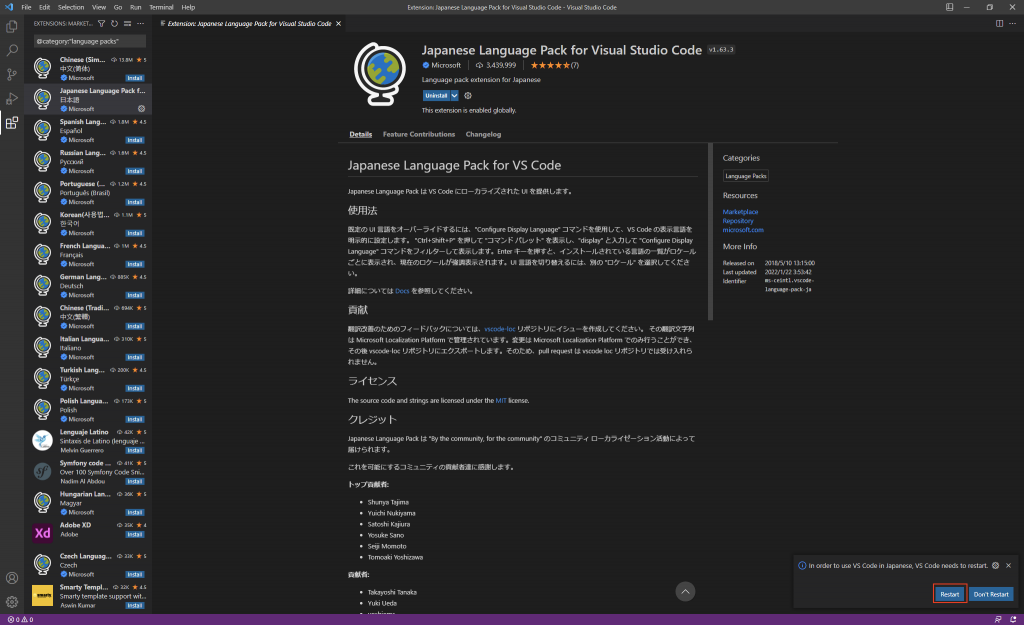The width and height of the screenshot is (1024, 625).
Task: Switch to the Feature Contributions tab
Action: (419, 134)
